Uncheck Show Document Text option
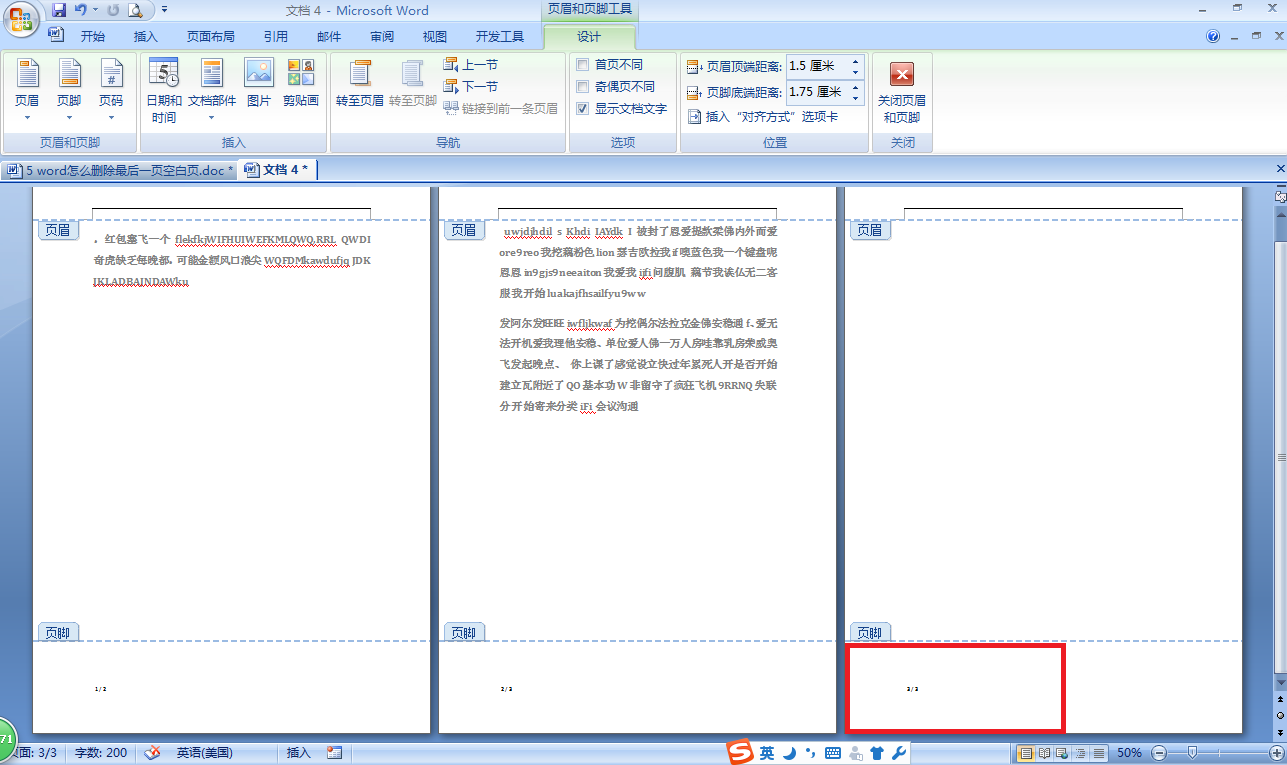The image size is (1287, 765). [x=583, y=108]
